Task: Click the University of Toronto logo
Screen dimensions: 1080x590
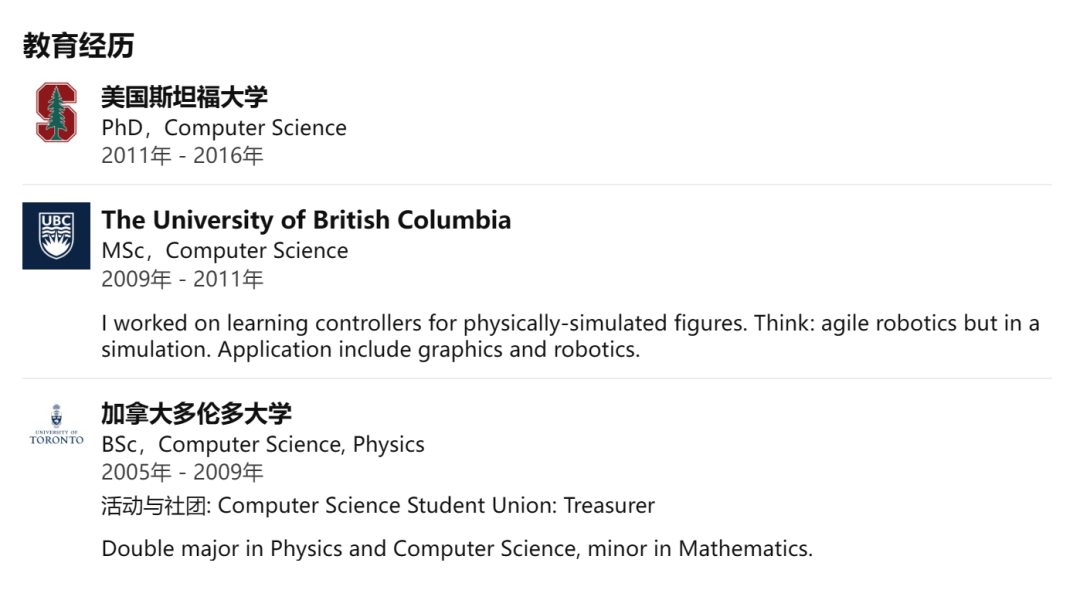Action: [x=56, y=425]
